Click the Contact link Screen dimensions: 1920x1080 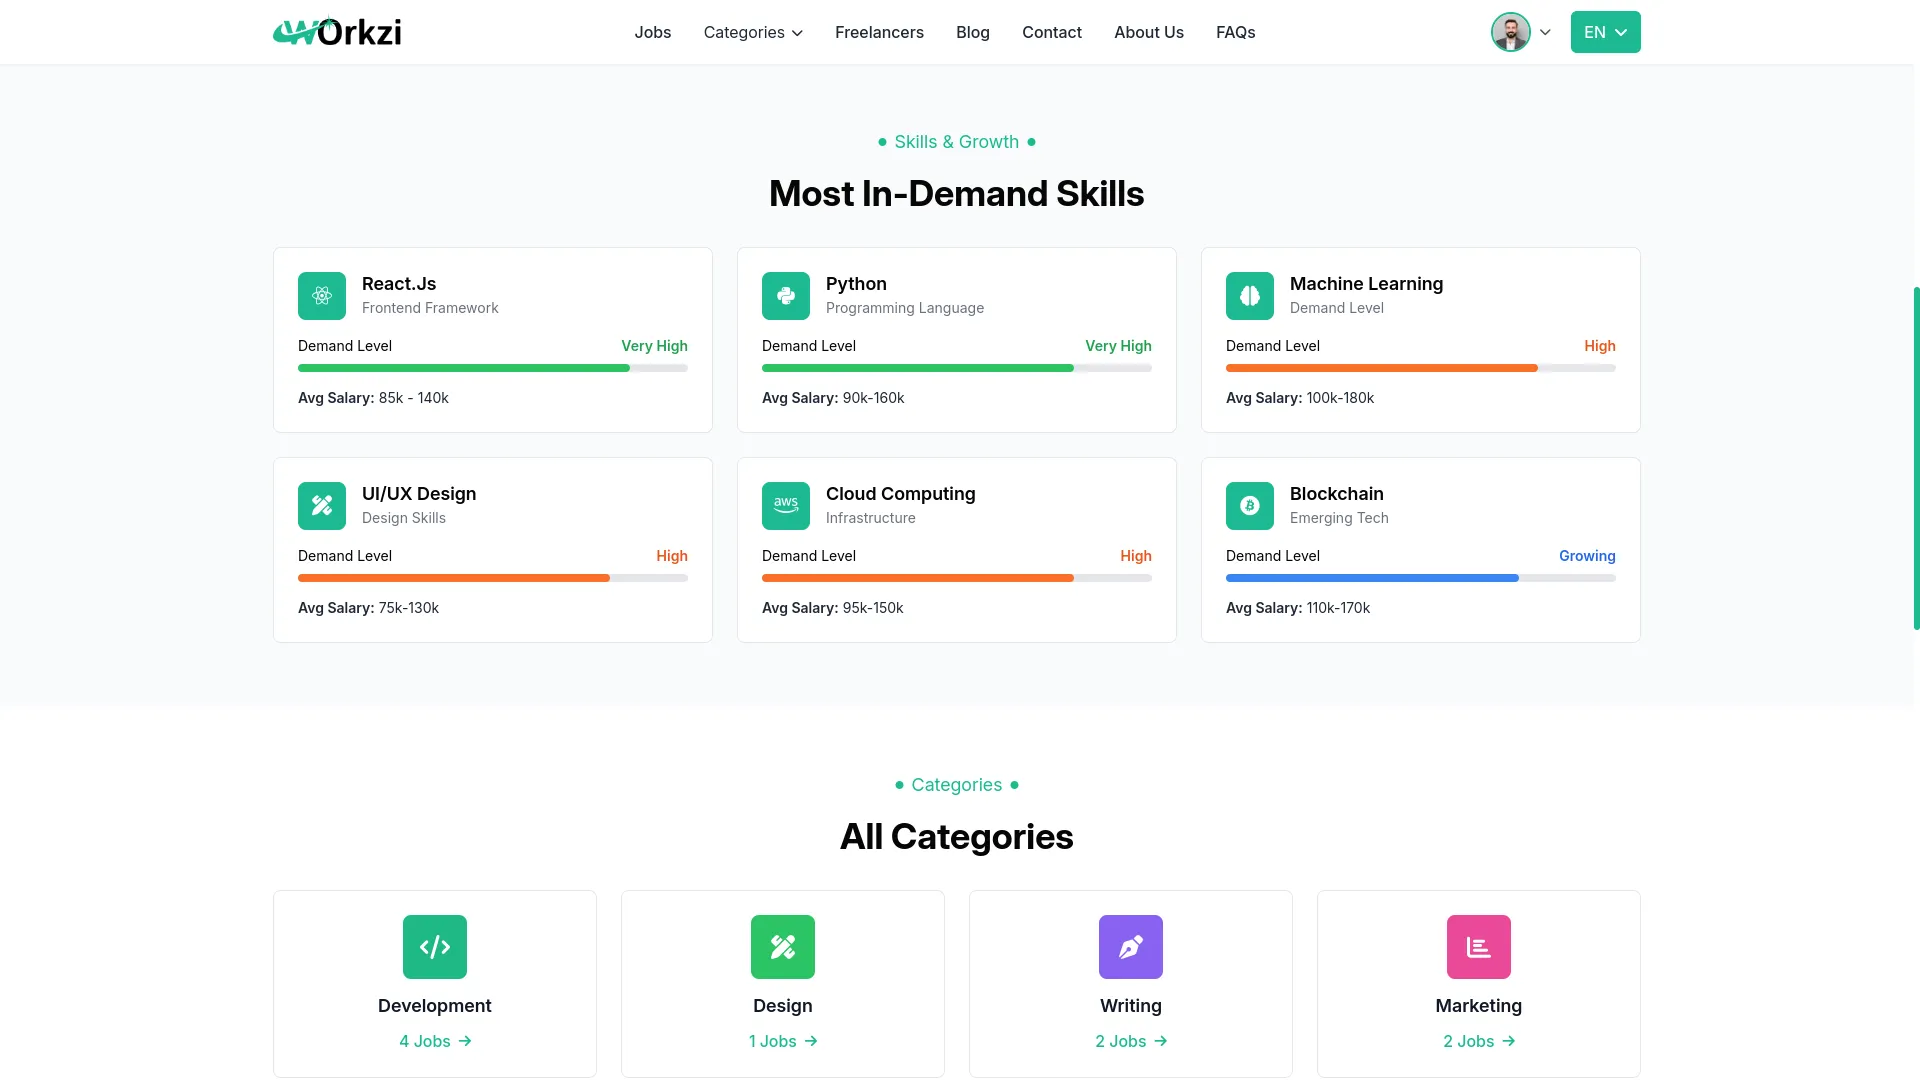pyautogui.click(x=1051, y=32)
